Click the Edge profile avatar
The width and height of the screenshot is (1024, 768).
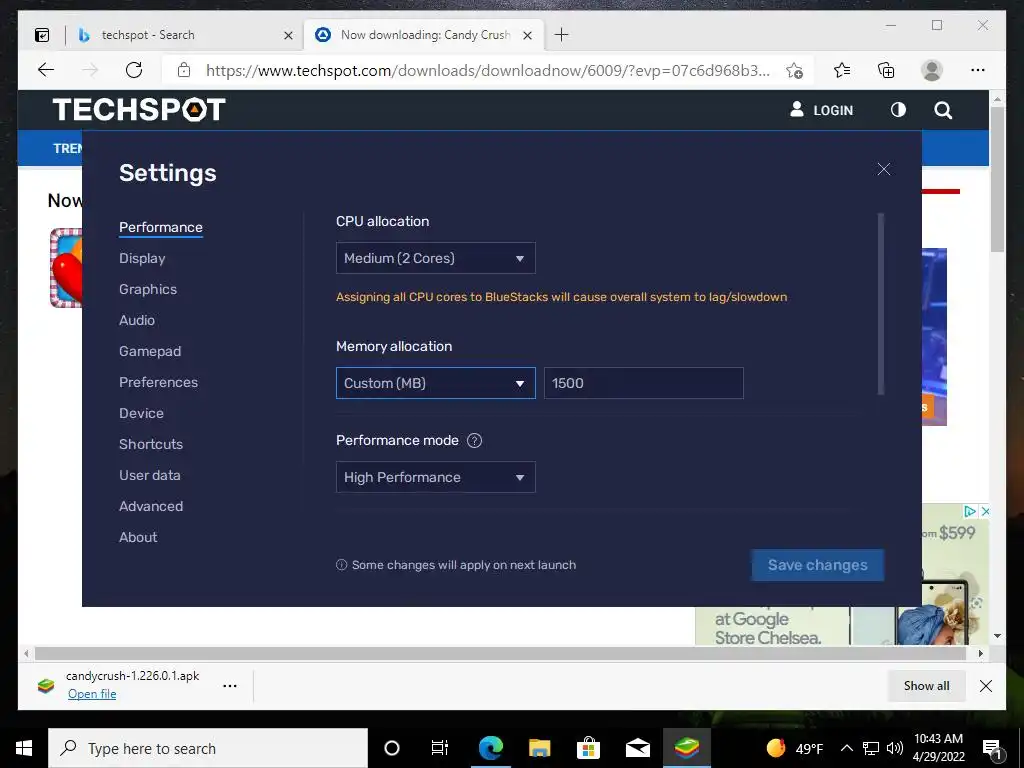tap(932, 70)
